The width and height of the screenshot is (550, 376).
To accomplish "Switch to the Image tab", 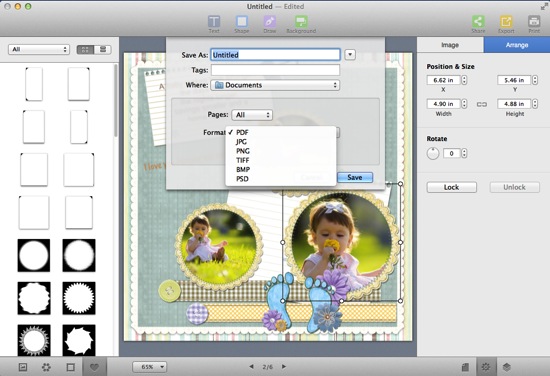I will click(450, 45).
